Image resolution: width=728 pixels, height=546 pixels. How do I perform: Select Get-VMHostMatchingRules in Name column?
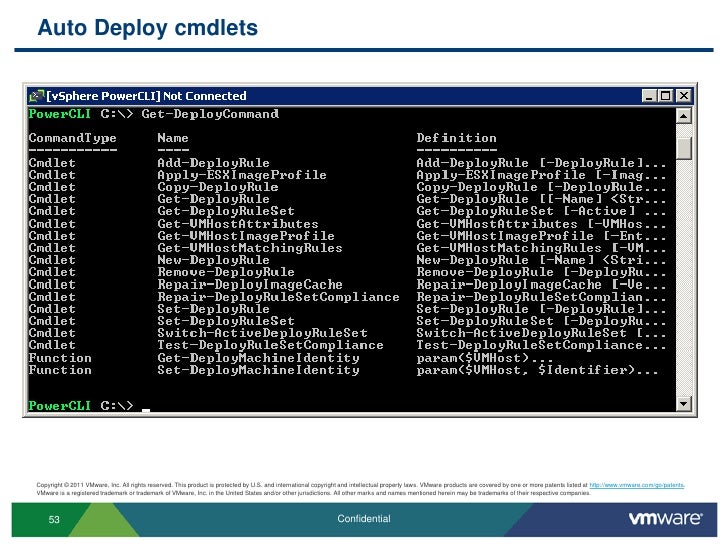point(250,248)
